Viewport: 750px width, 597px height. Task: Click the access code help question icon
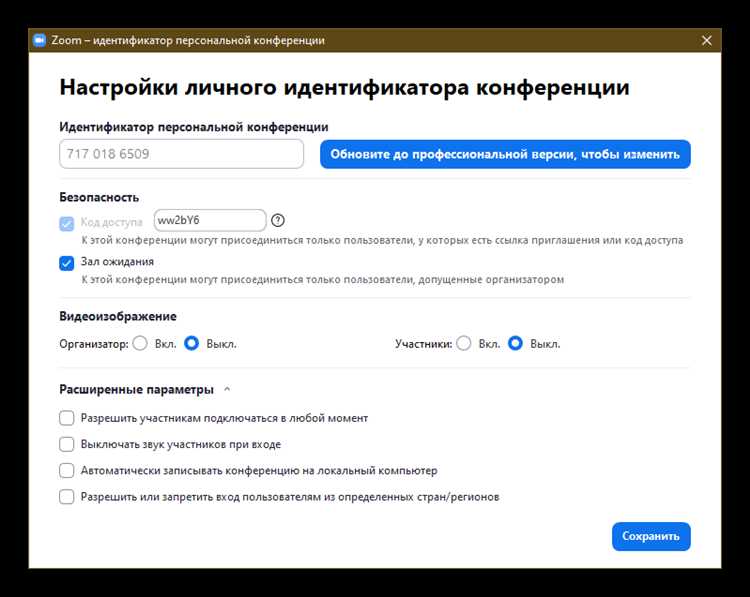(278, 220)
